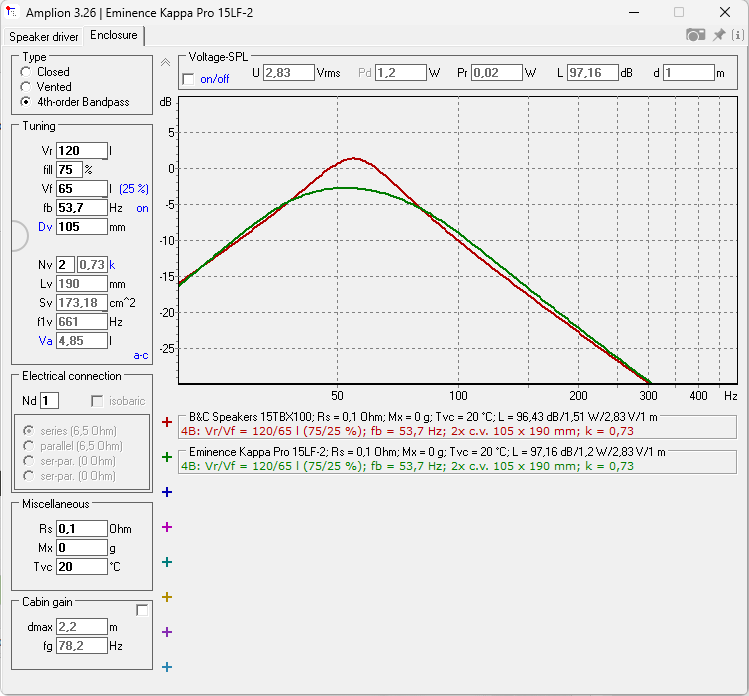Click the Tvc temperature input field
749x696 pixels.
tap(82, 567)
